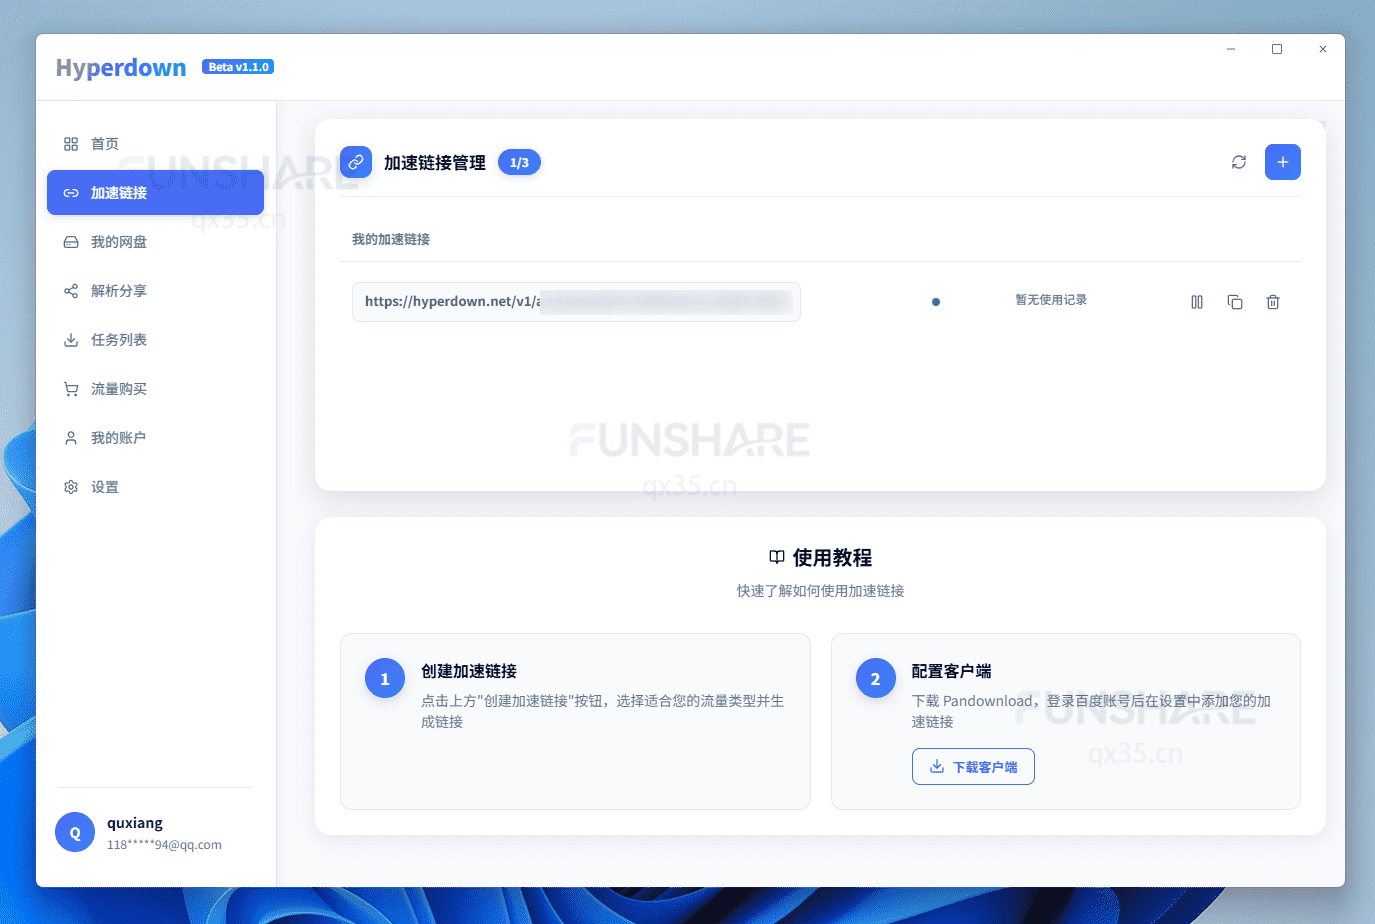Open 设置 in the sidebar
This screenshot has width=1375, height=924.
(x=155, y=487)
